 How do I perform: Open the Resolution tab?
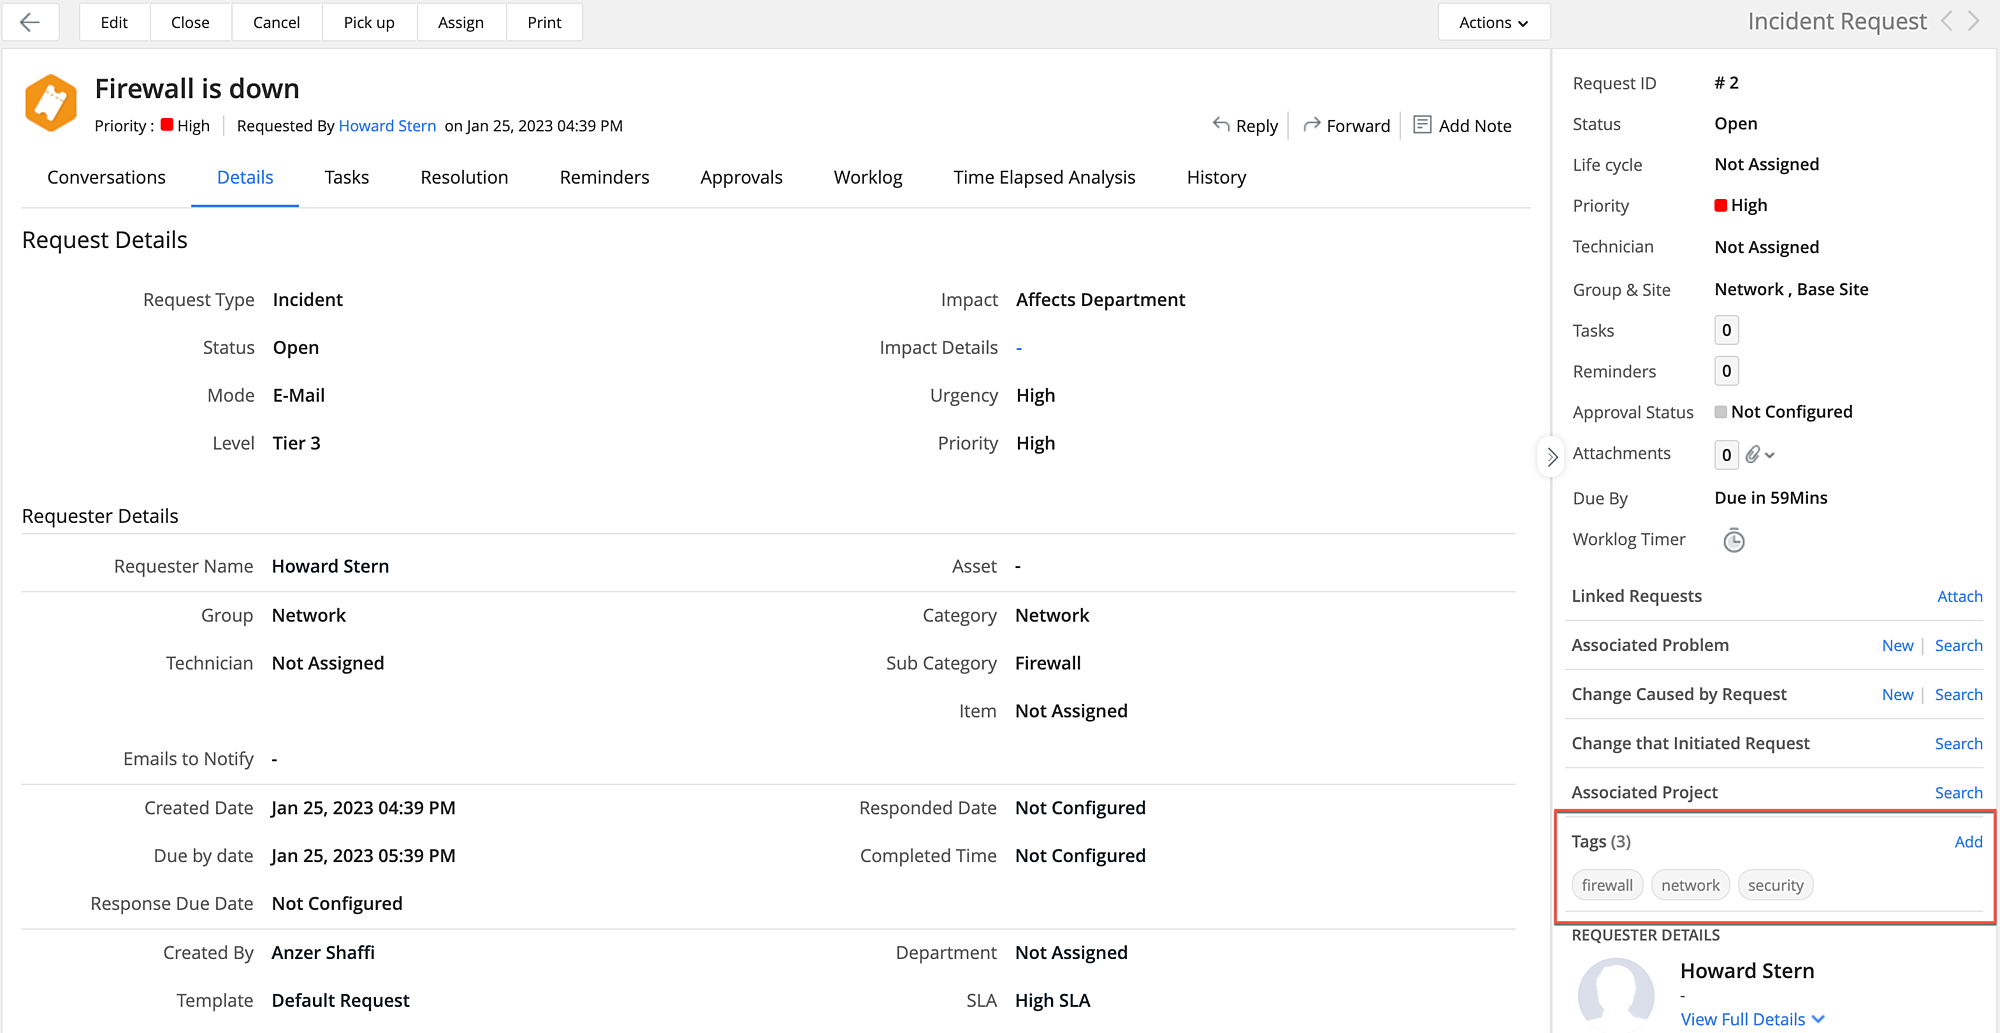[x=464, y=177]
